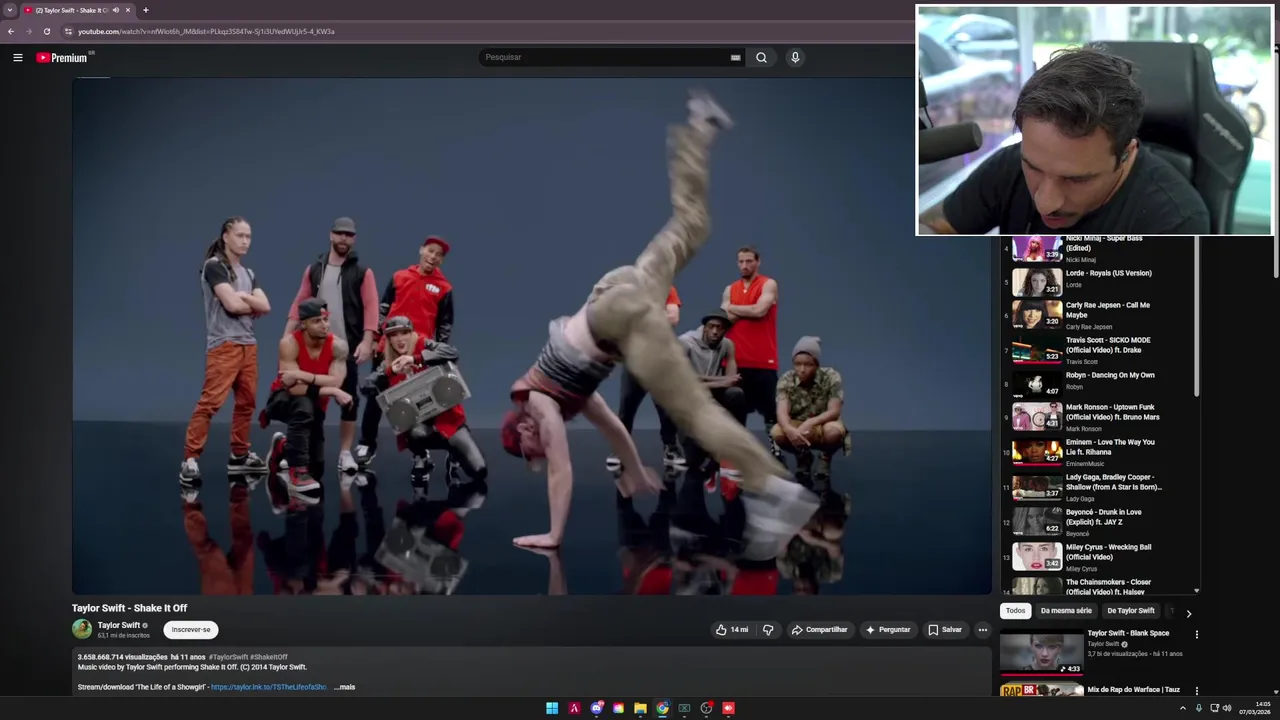Viewport: 1280px width, 720px height.
Task: Reload the page with refresh icon
Action: coord(46,31)
